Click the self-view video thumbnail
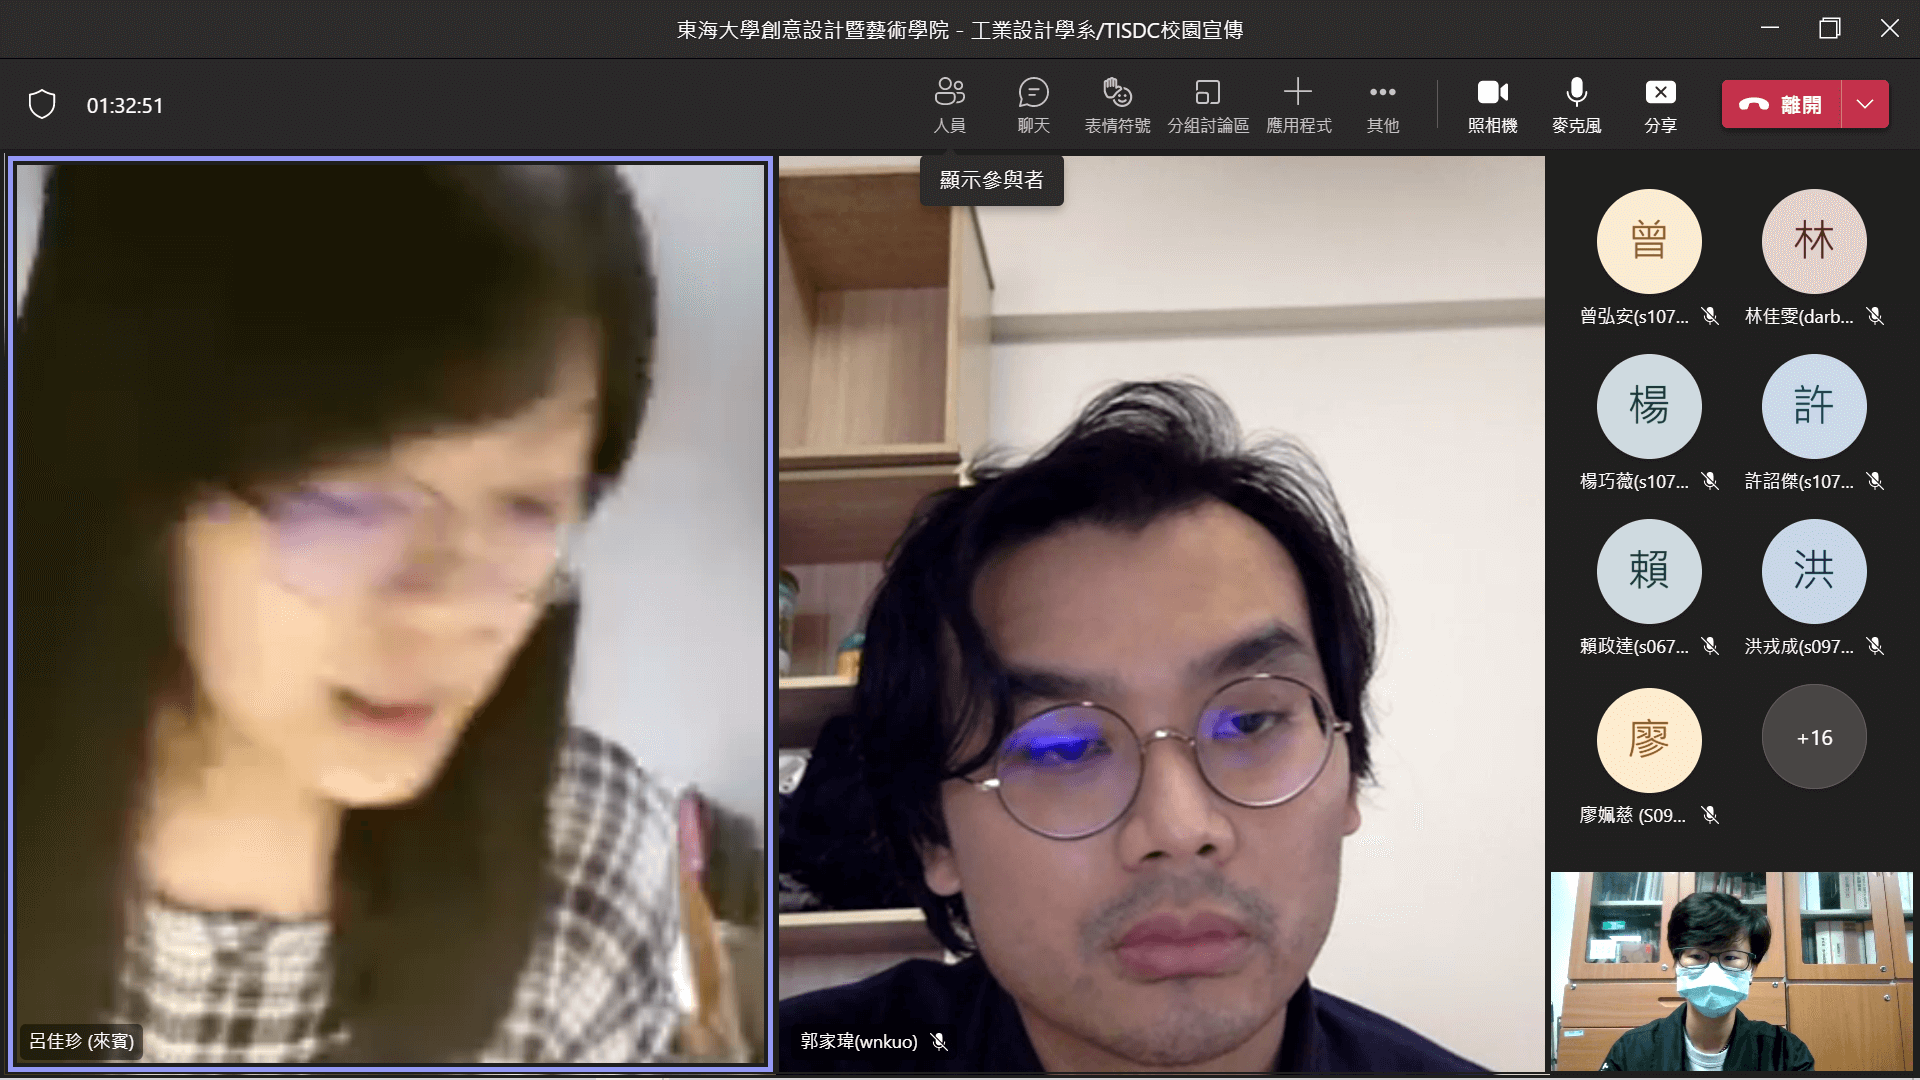Image resolution: width=1920 pixels, height=1080 pixels. pyautogui.click(x=1731, y=970)
